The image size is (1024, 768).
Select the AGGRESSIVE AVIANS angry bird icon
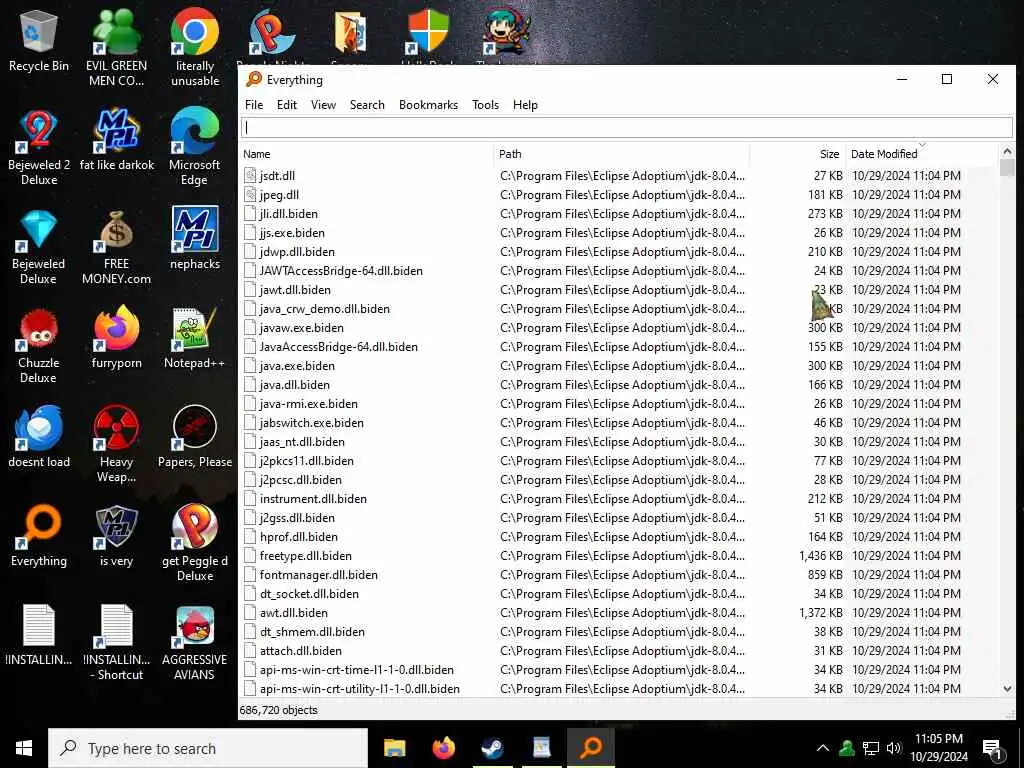[x=195, y=643]
